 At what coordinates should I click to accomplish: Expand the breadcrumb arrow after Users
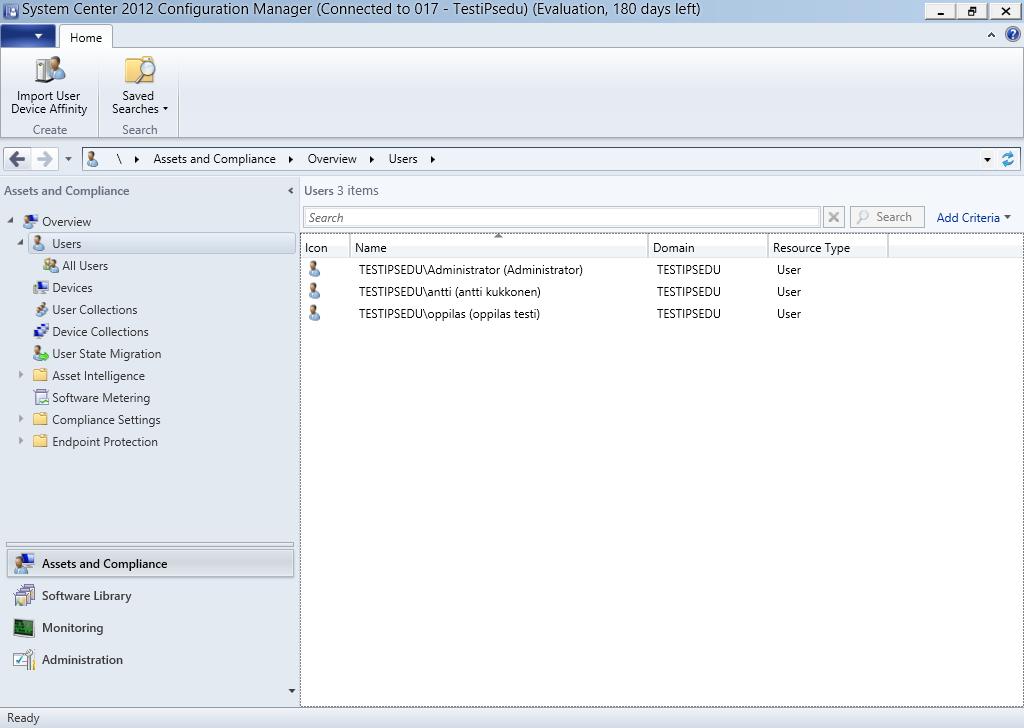(432, 159)
